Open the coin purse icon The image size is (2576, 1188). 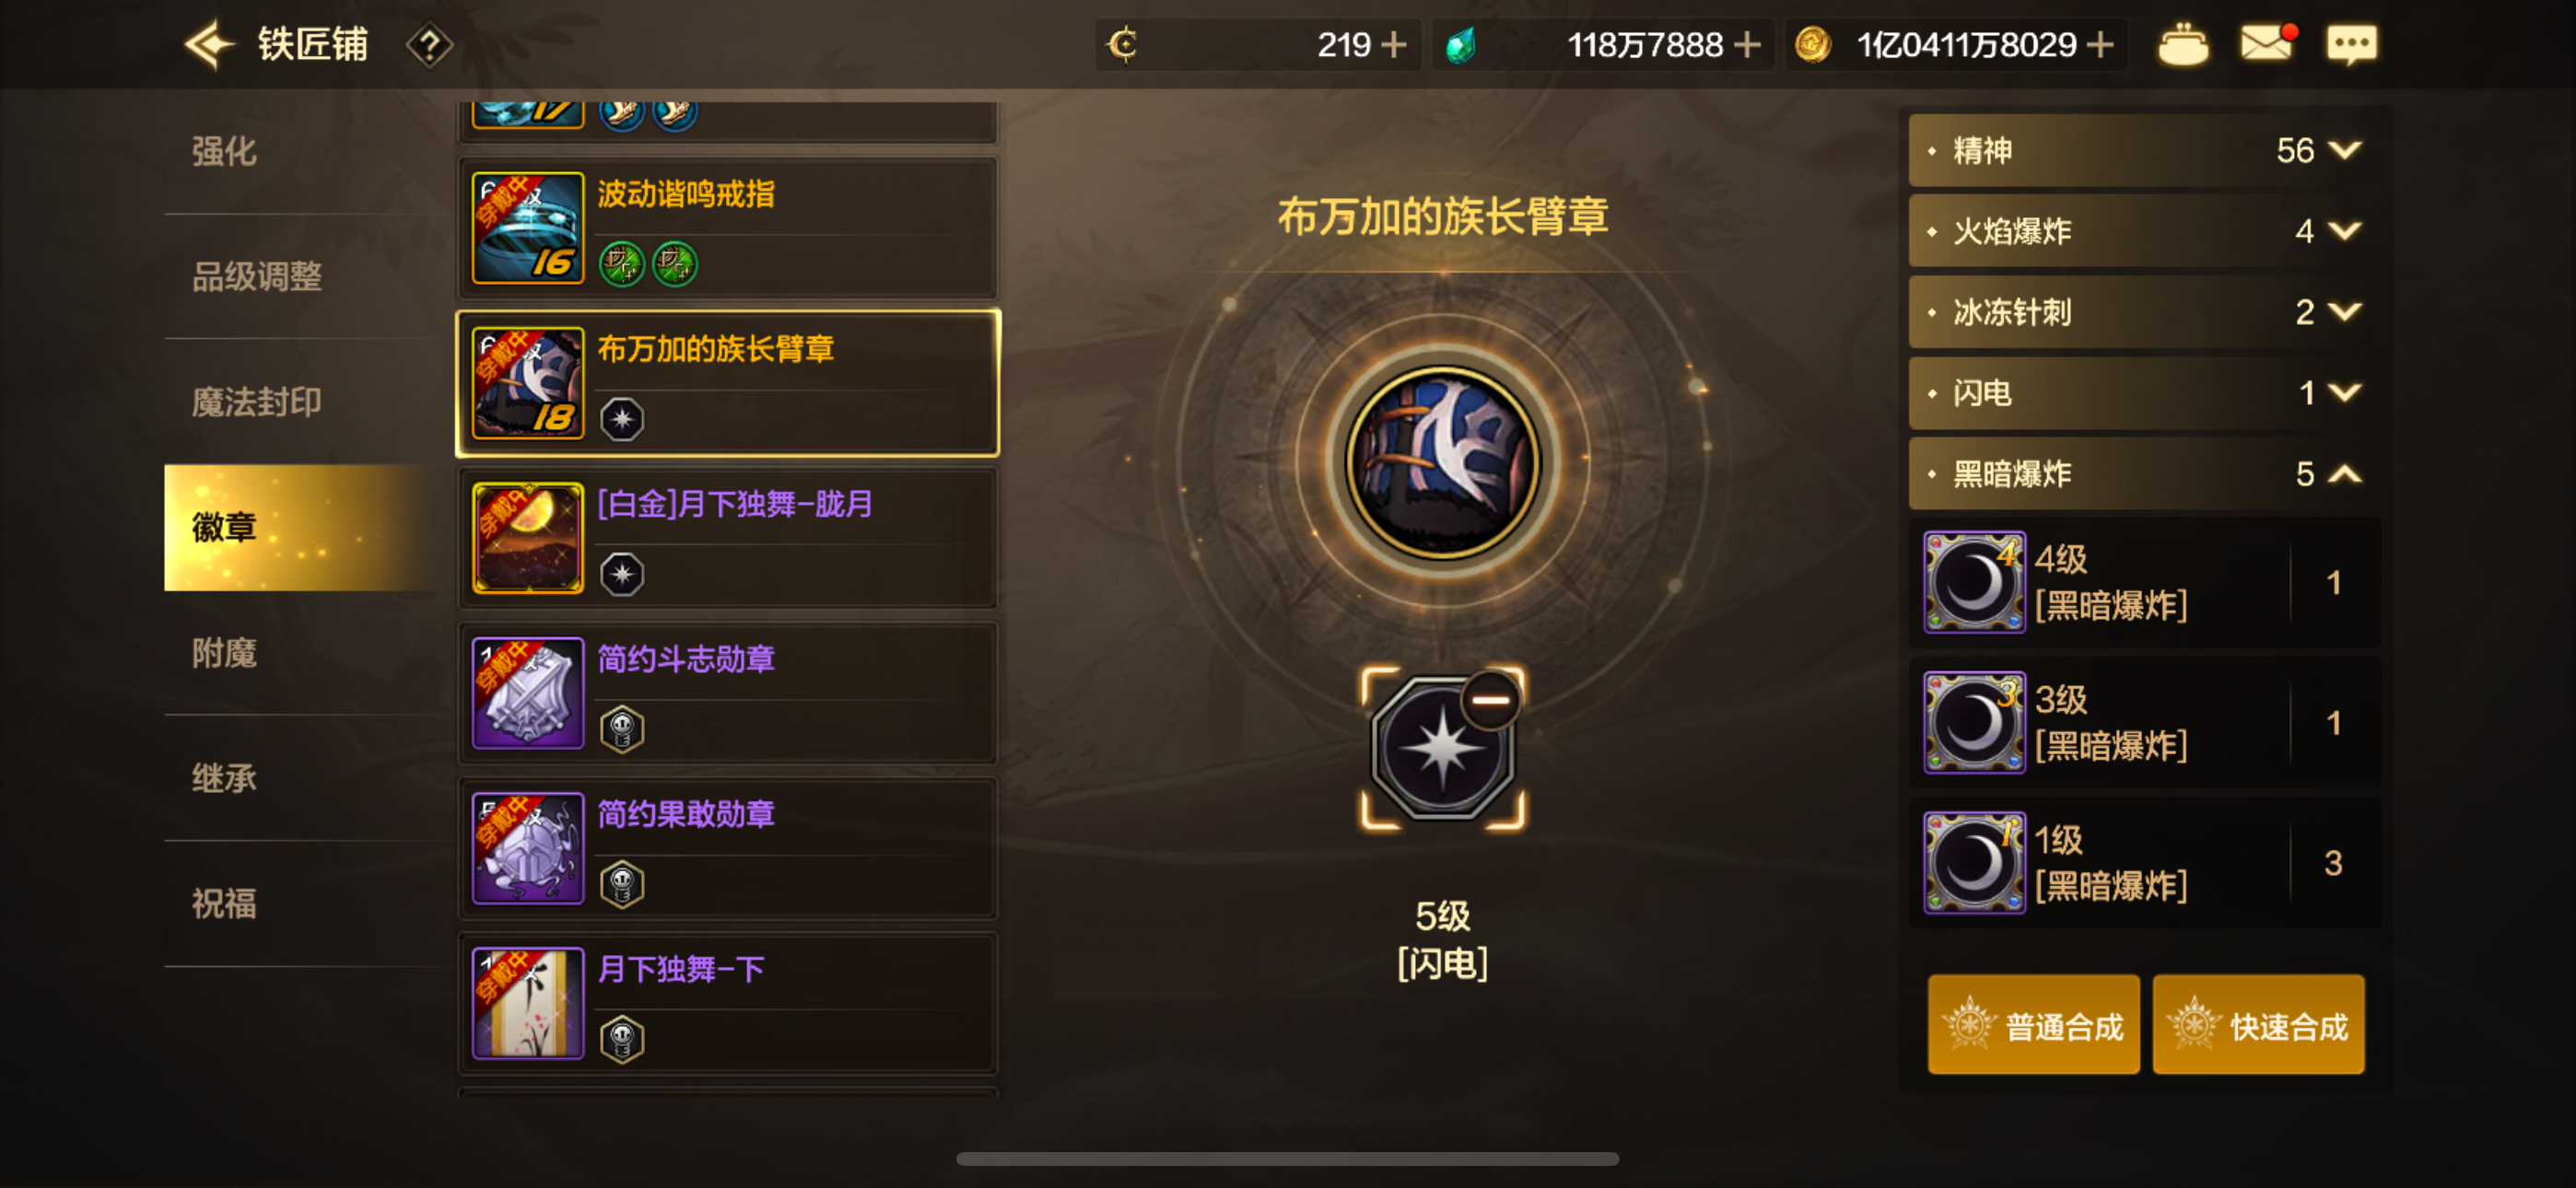[x=2183, y=45]
